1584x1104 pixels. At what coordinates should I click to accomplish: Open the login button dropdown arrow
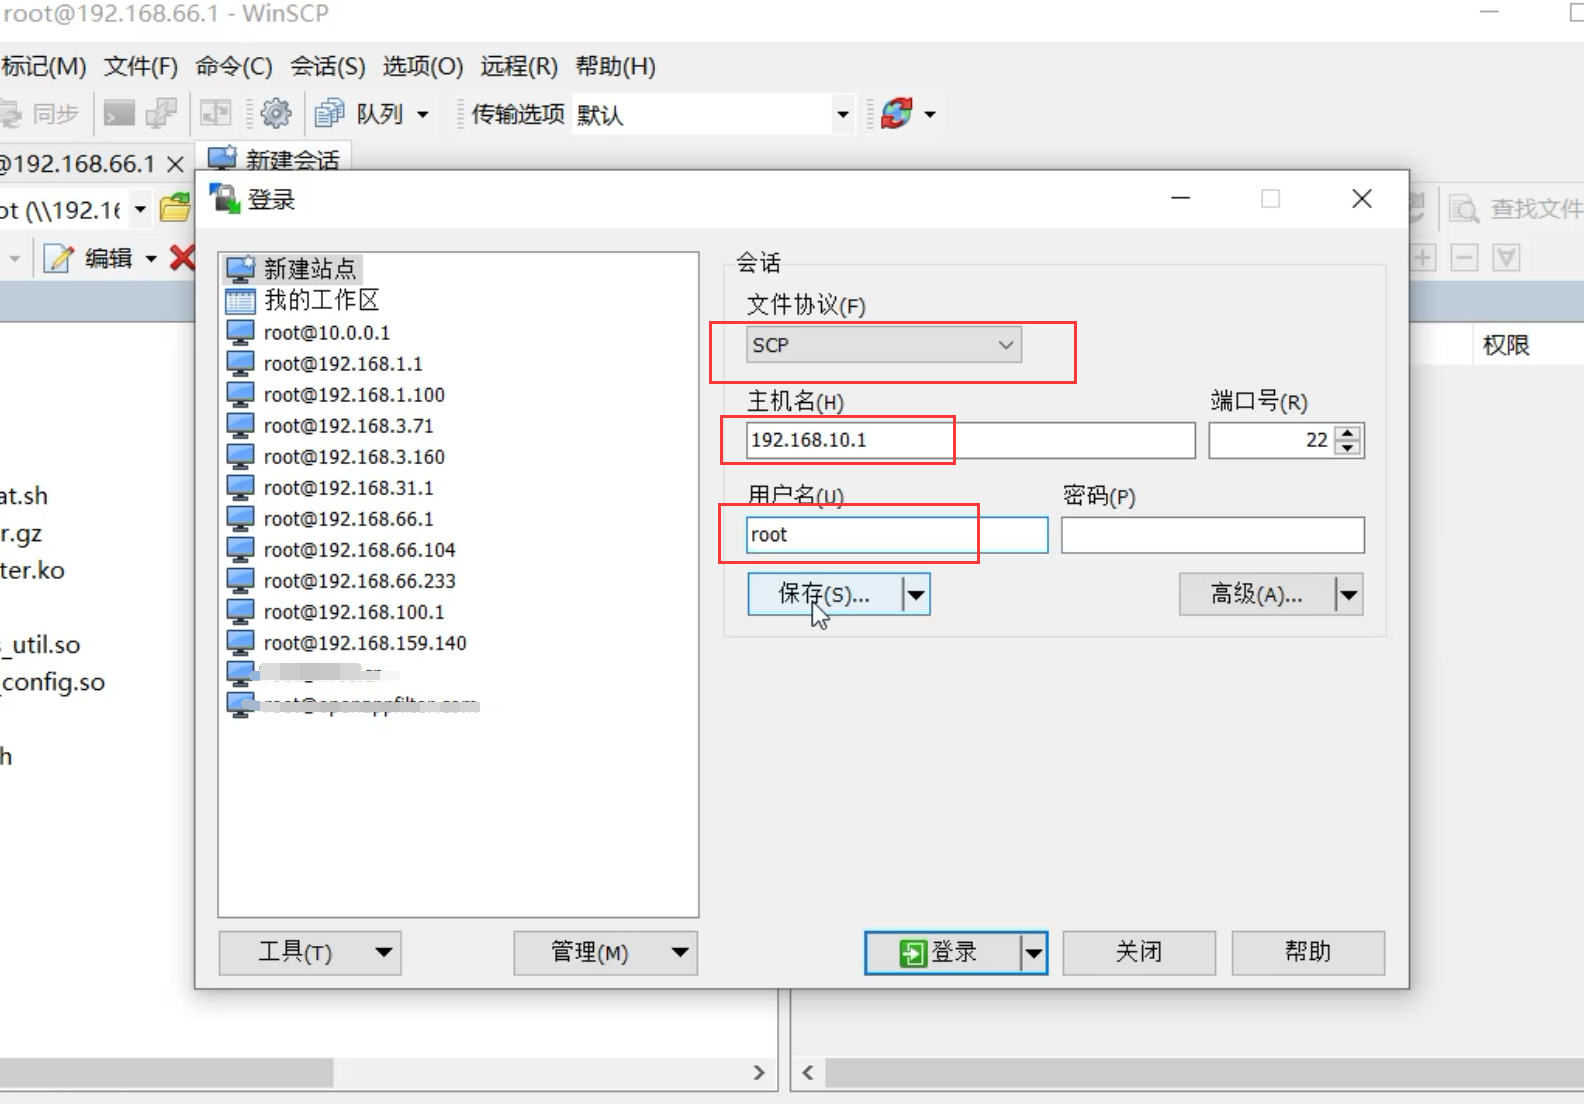pos(1033,952)
